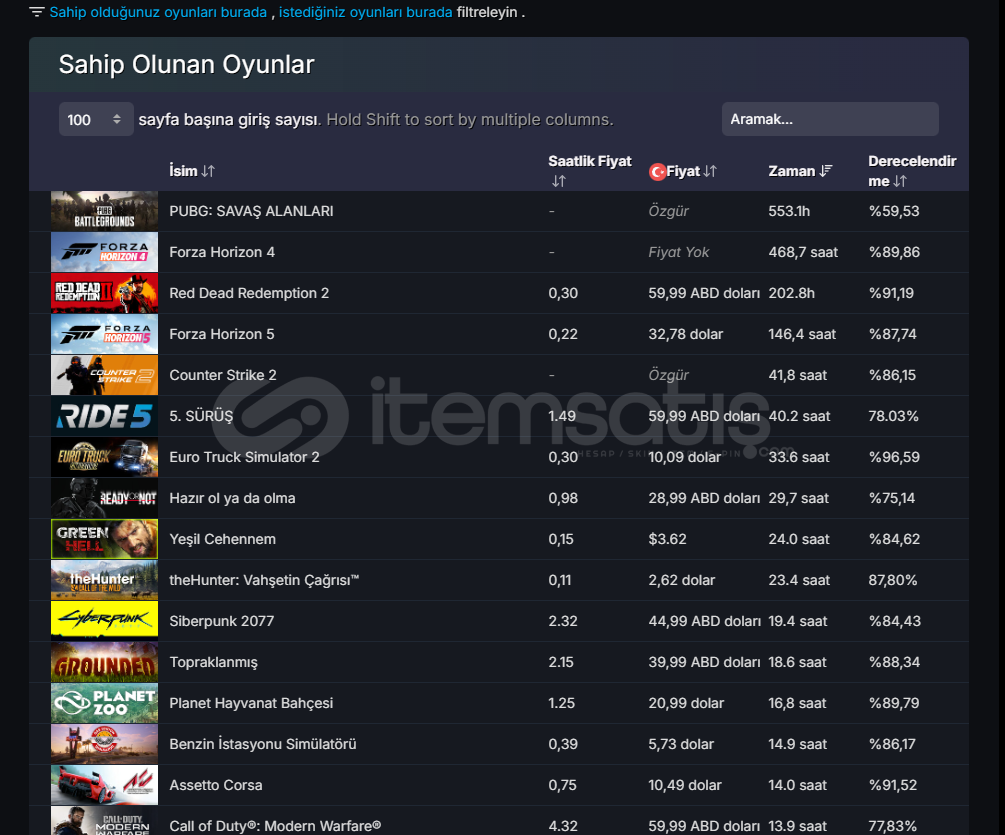Click '78.03%' rating for 5. SÜRÜŞ

click(893, 416)
